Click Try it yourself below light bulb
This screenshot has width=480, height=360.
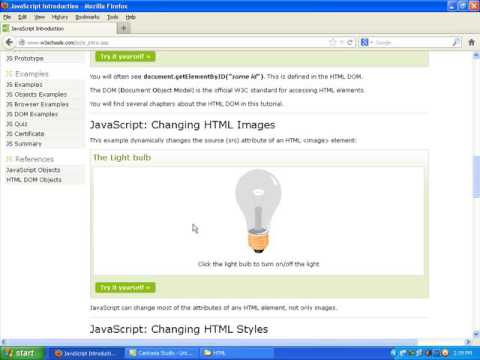(125, 288)
